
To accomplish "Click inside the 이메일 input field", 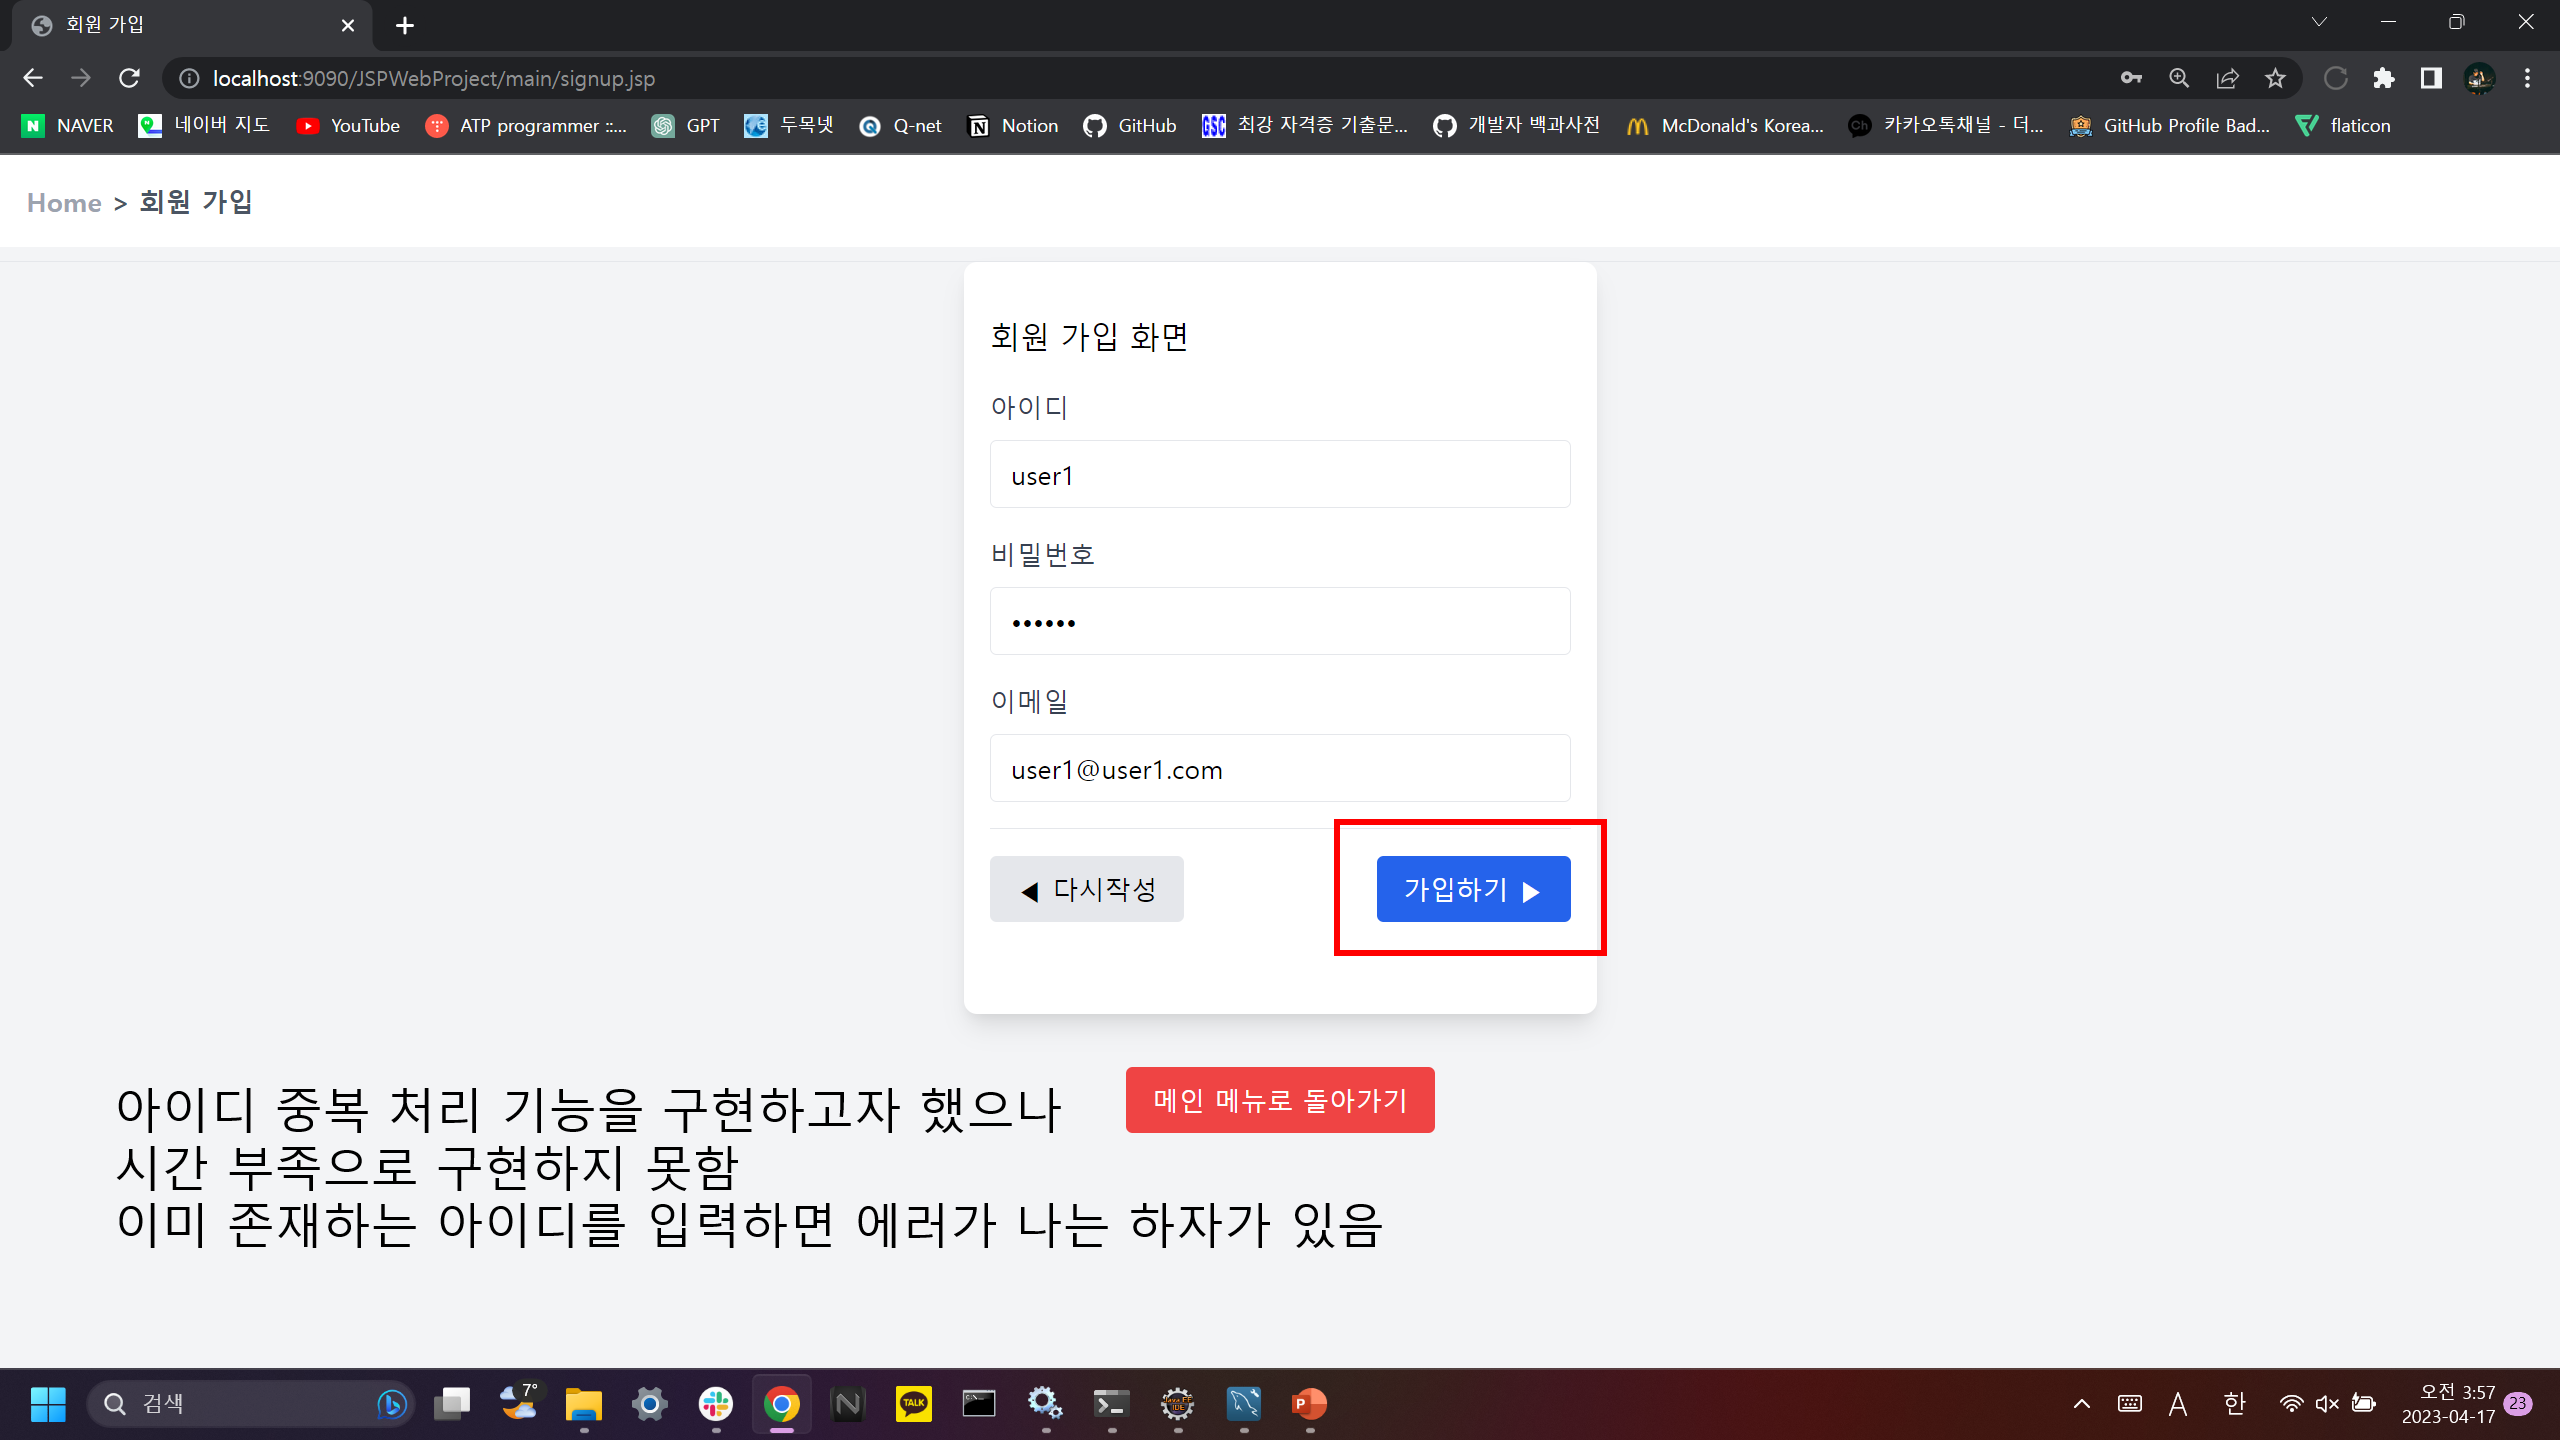I will 1280,768.
